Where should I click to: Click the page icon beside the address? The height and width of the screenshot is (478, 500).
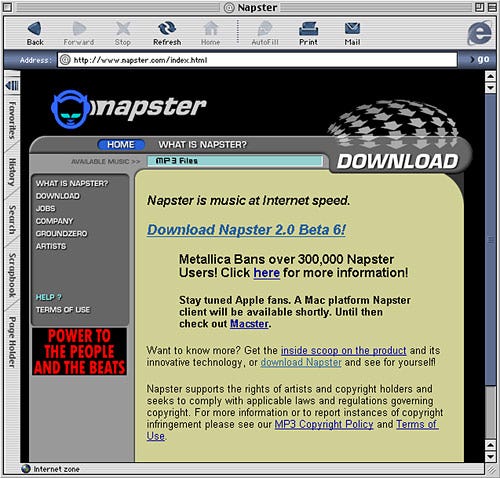tap(65, 60)
